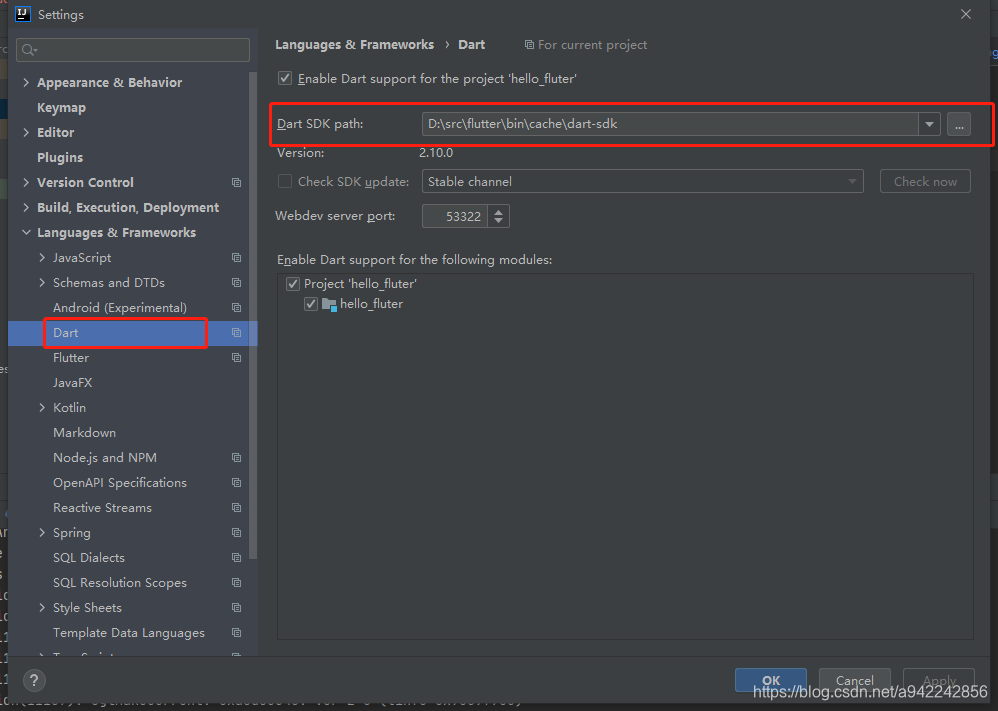
Task: Click the settings icon next to Markdown
Action: pyautogui.click(x=236, y=432)
